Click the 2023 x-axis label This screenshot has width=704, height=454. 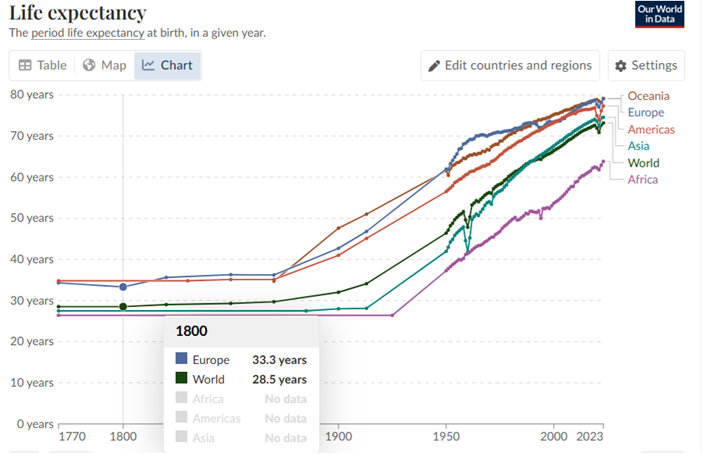tap(590, 436)
